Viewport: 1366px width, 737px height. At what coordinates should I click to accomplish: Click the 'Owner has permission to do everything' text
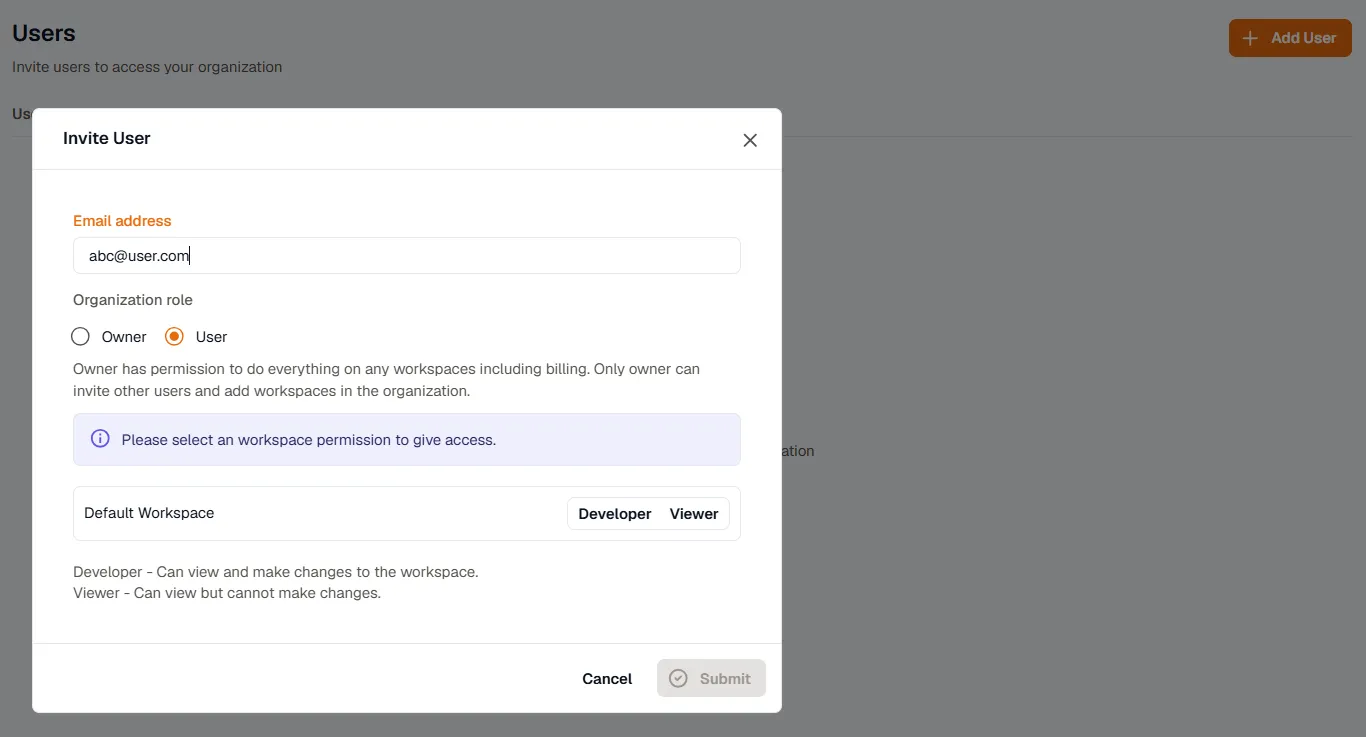pyautogui.click(x=387, y=380)
